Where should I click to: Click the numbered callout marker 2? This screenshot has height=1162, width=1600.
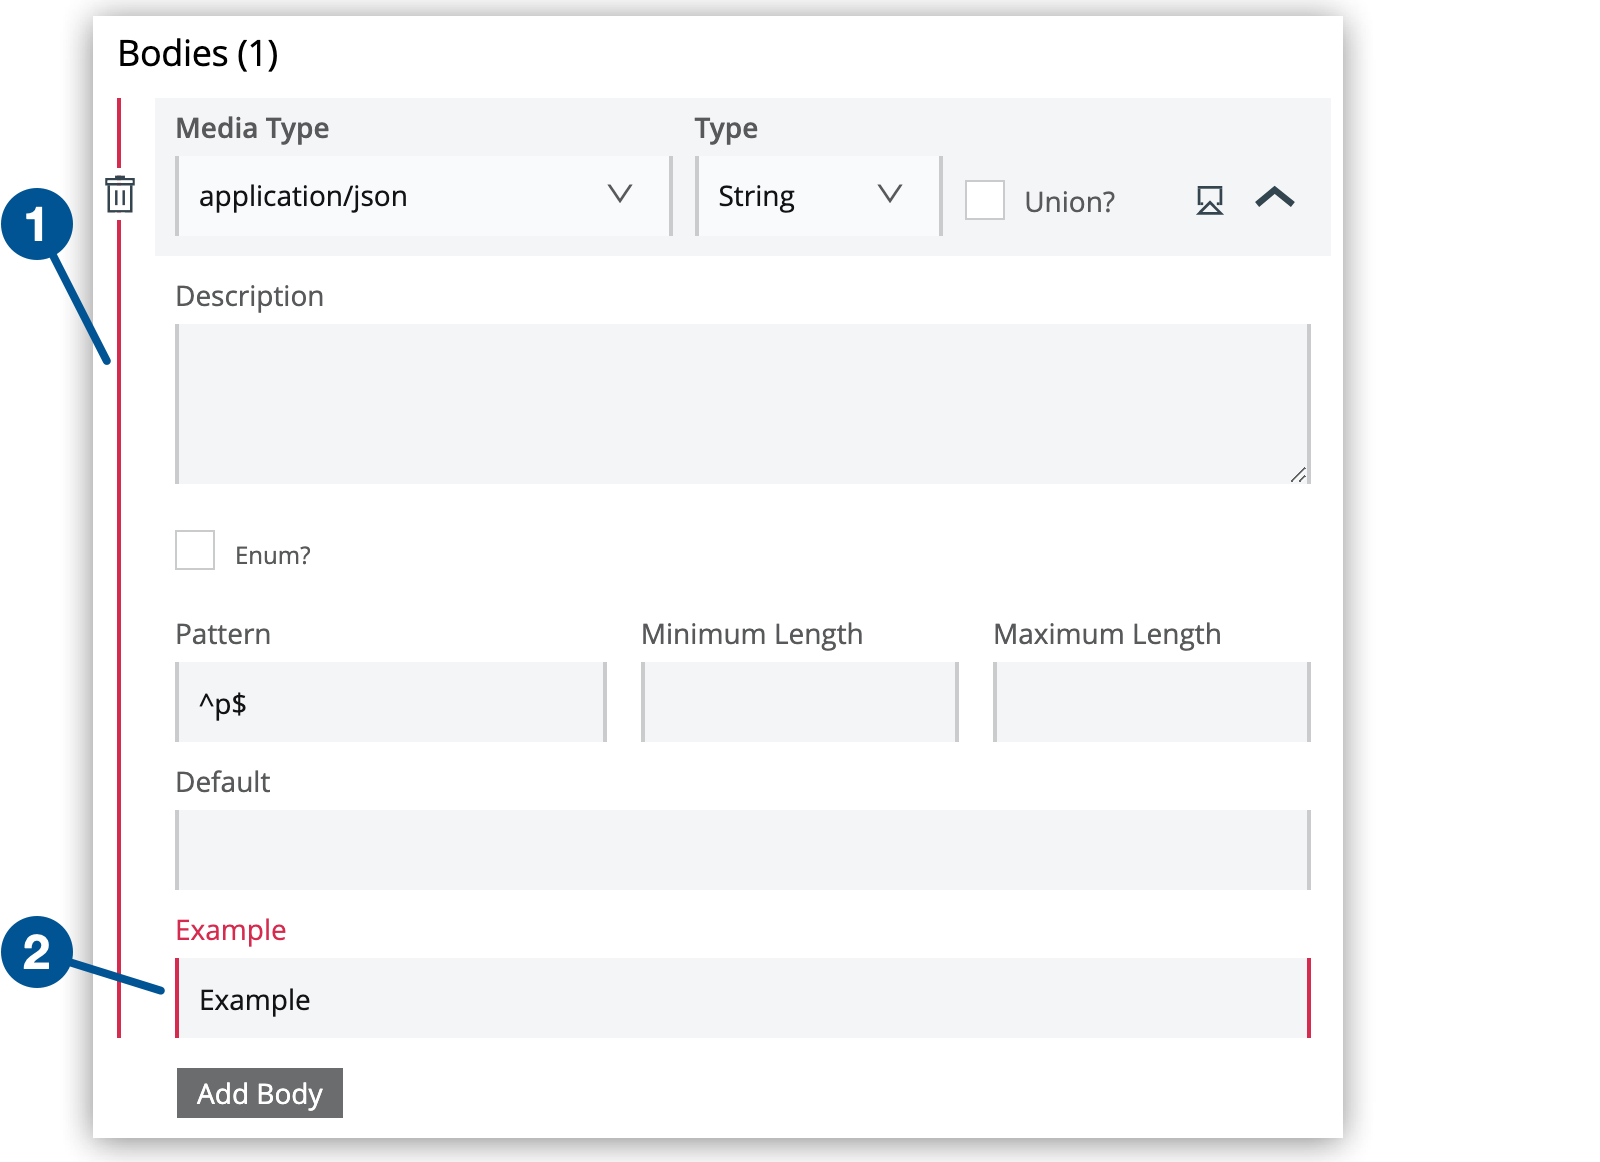click(x=37, y=951)
